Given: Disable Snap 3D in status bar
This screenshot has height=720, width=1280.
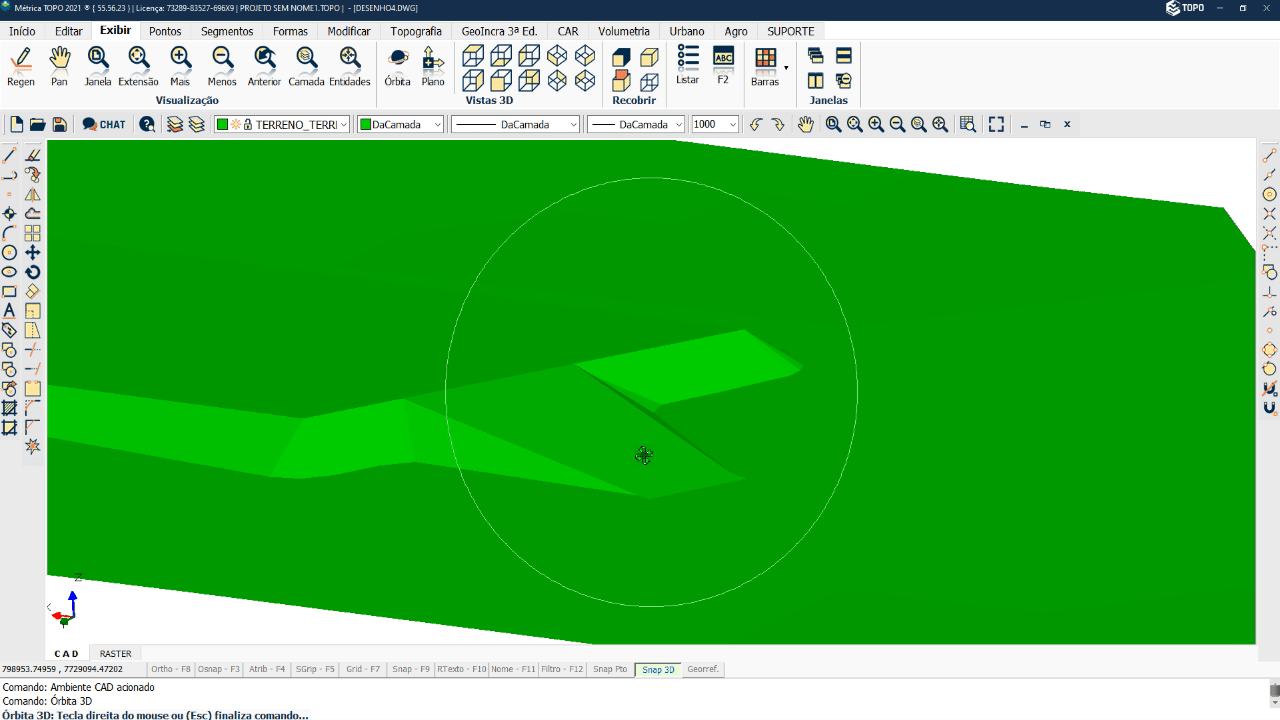Looking at the screenshot, I should pyautogui.click(x=658, y=669).
